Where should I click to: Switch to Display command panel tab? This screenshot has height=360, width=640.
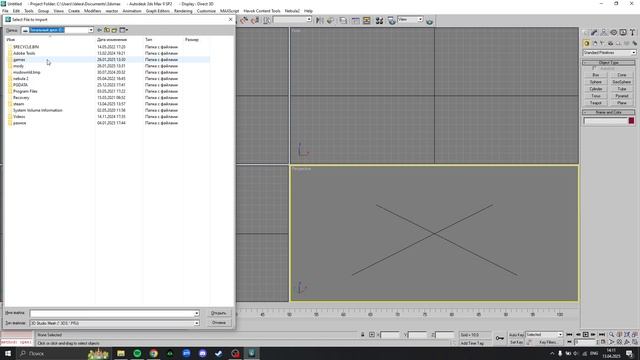pyautogui.click(x=623, y=33)
